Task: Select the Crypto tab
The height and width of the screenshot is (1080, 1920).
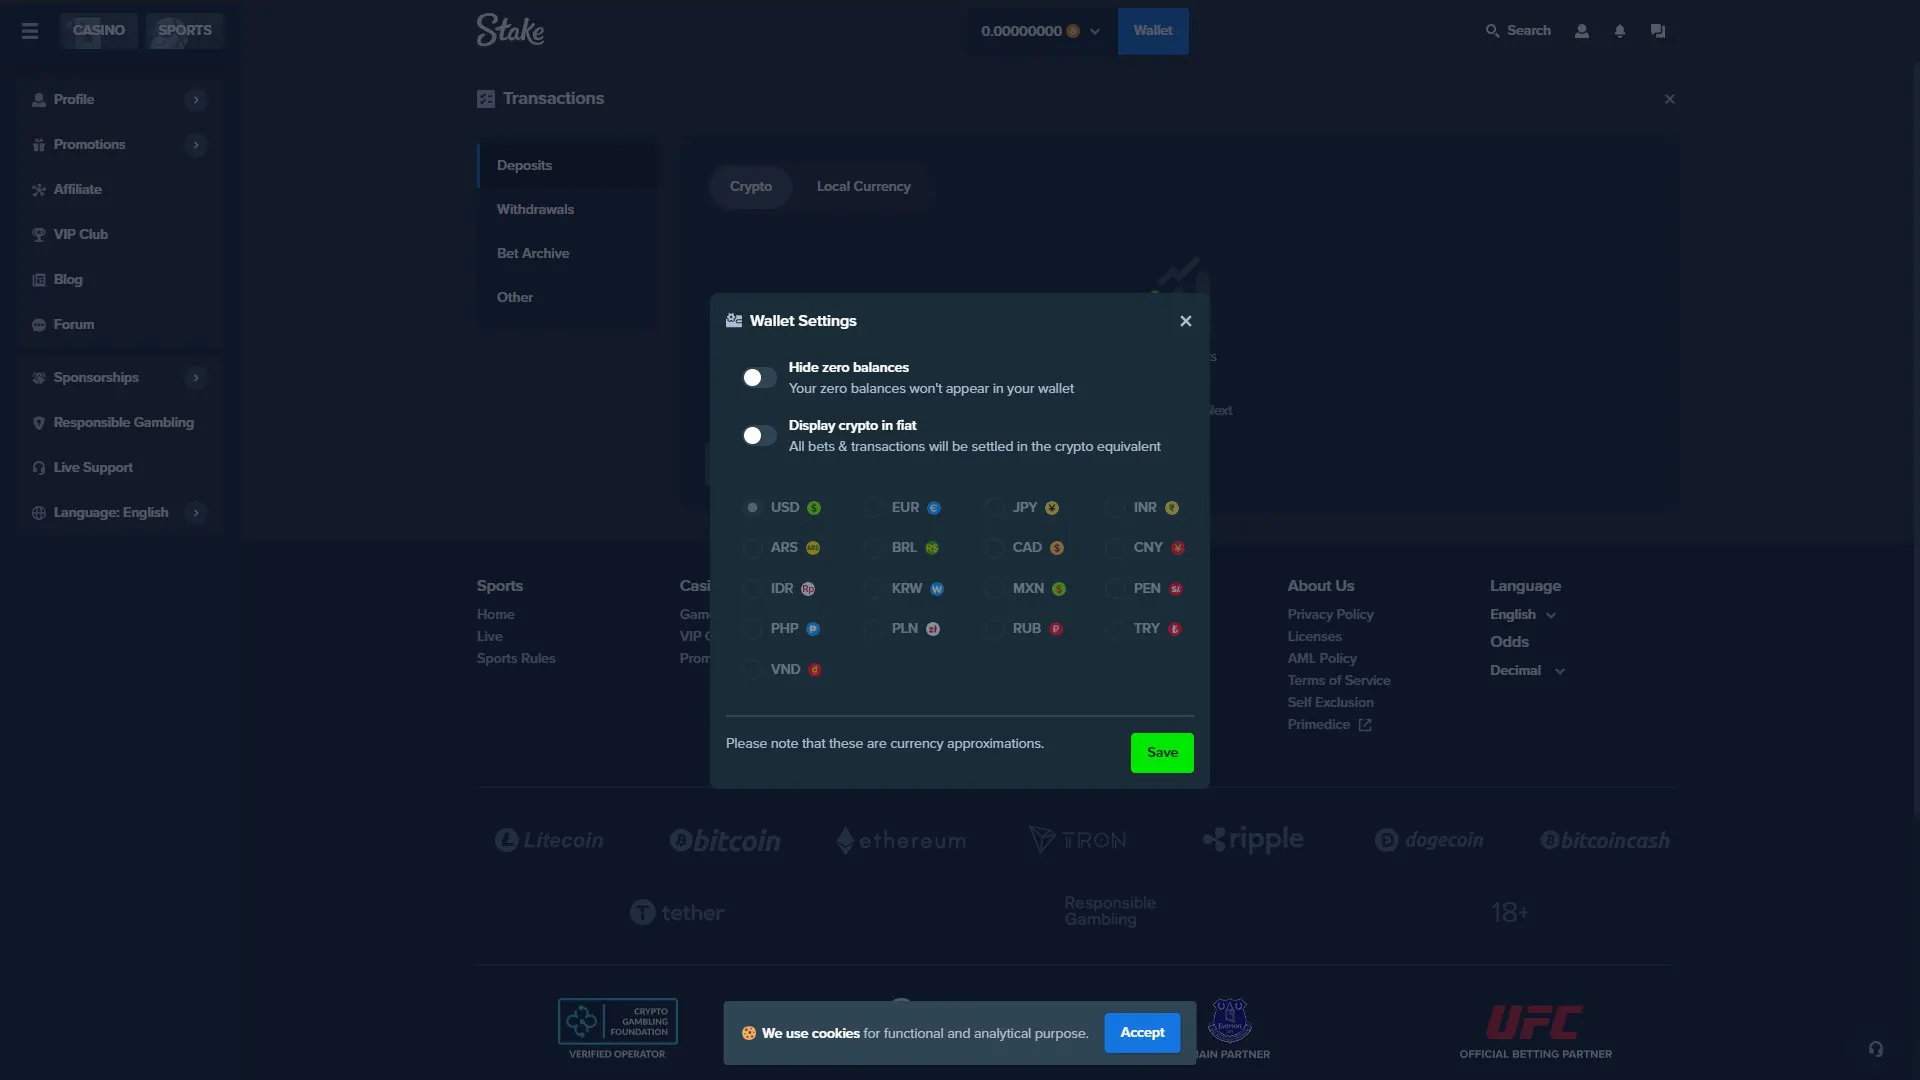Action: tap(751, 187)
